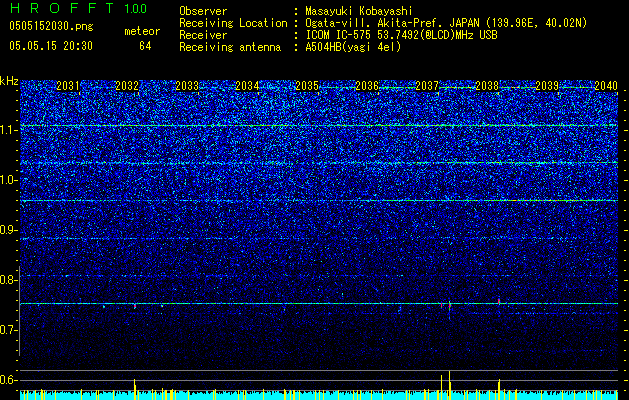Click the 0.7 frequency axis label
The width and height of the screenshot is (629, 400).
pyautogui.click(x=8, y=330)
